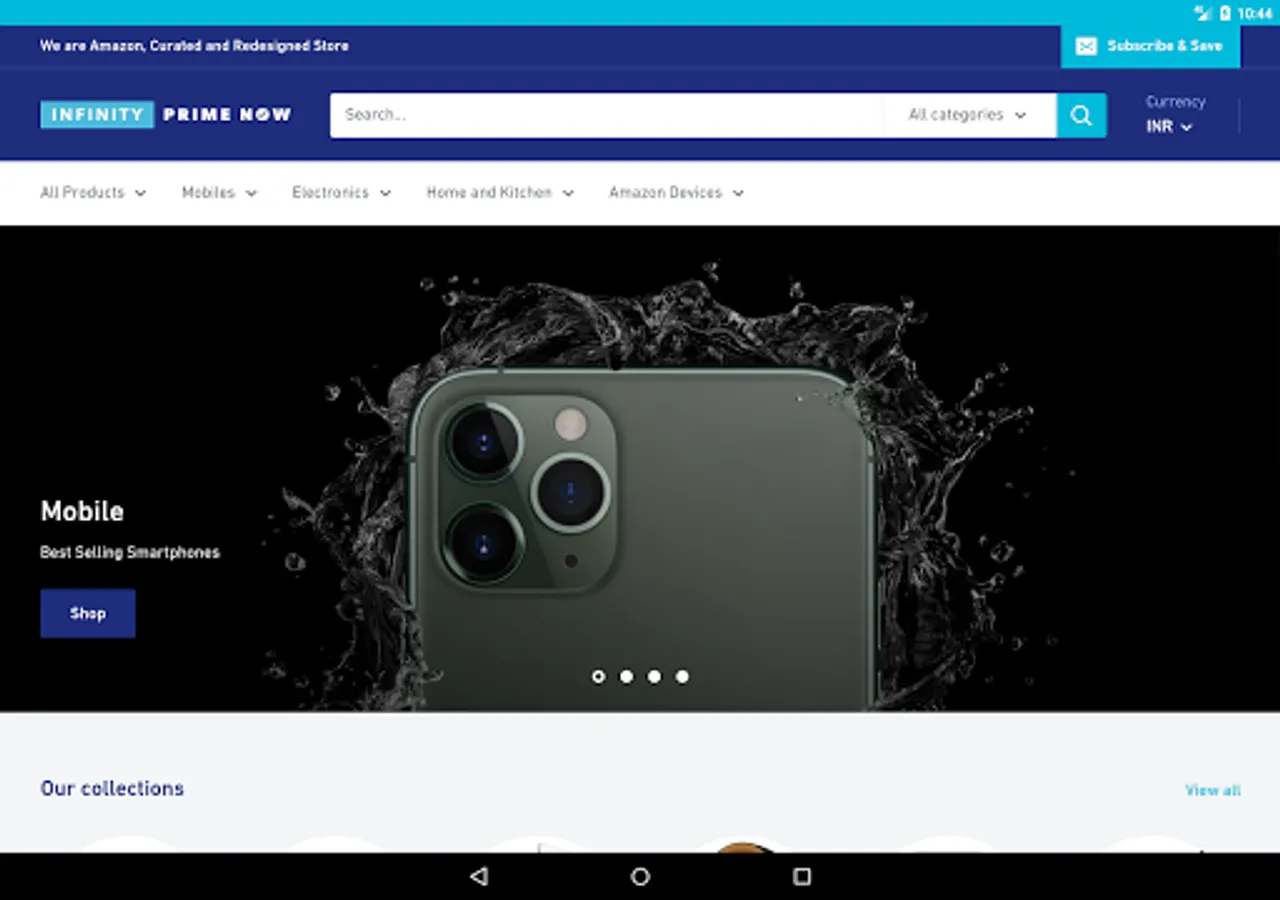
Task: Click the Shop button on banner
Action: [x=88, y=613]
